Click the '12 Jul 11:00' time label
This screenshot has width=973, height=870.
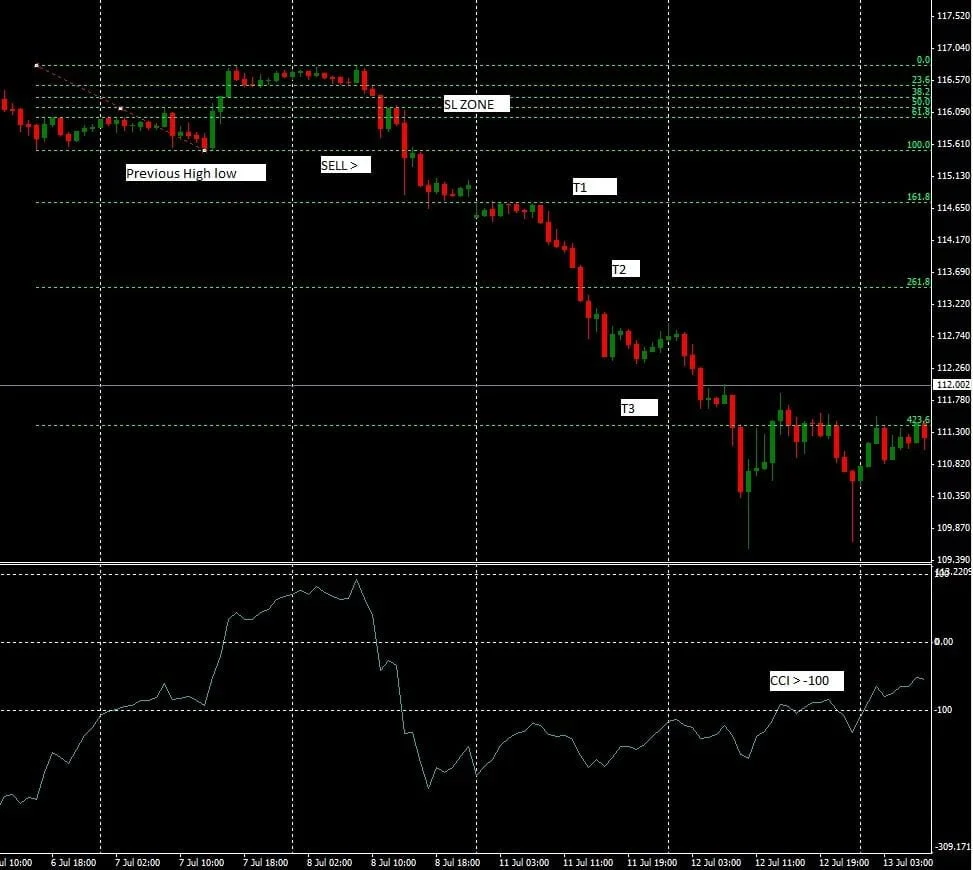(779, 863)
